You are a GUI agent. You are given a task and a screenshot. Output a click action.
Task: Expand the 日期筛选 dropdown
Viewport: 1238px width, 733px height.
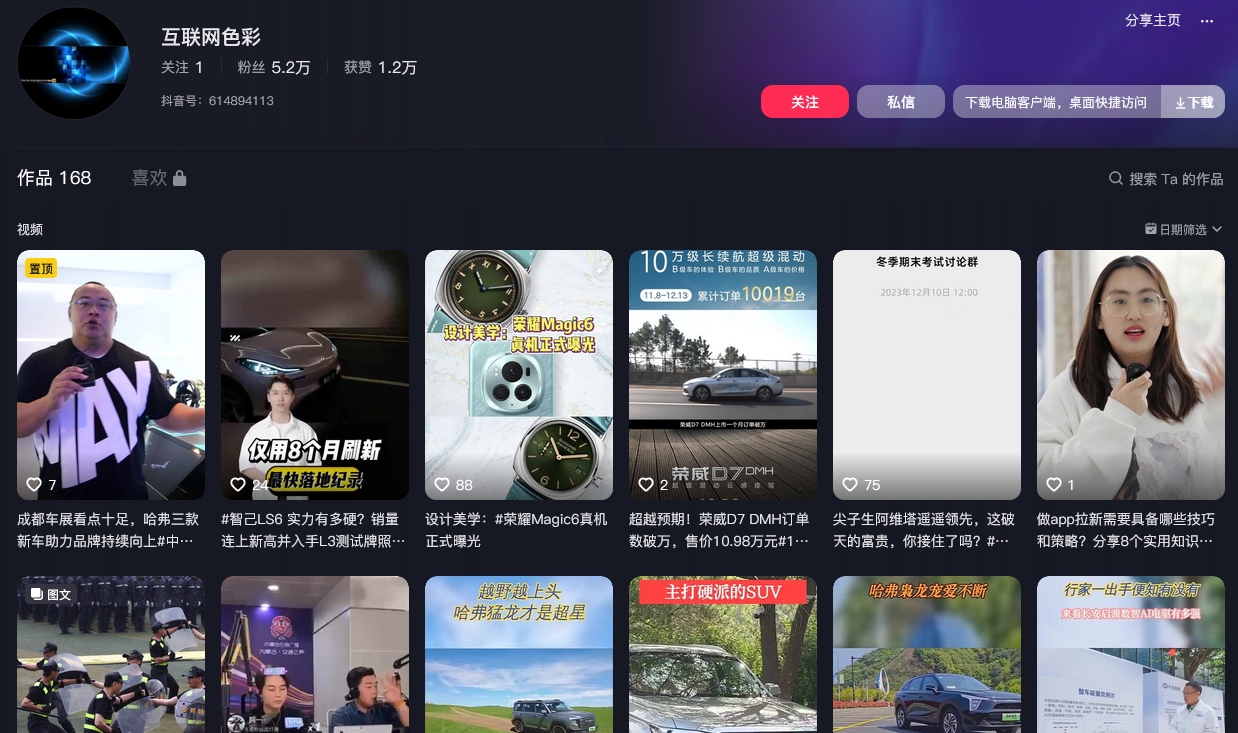(1184, 229)
